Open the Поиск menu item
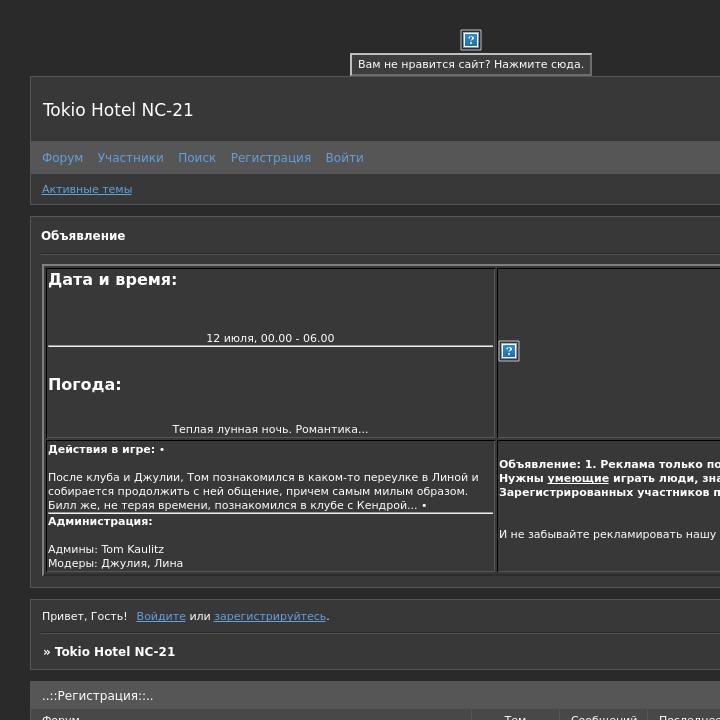Image resolution: width=720 pixels, height=720 pixels. (x=197, y=158)
